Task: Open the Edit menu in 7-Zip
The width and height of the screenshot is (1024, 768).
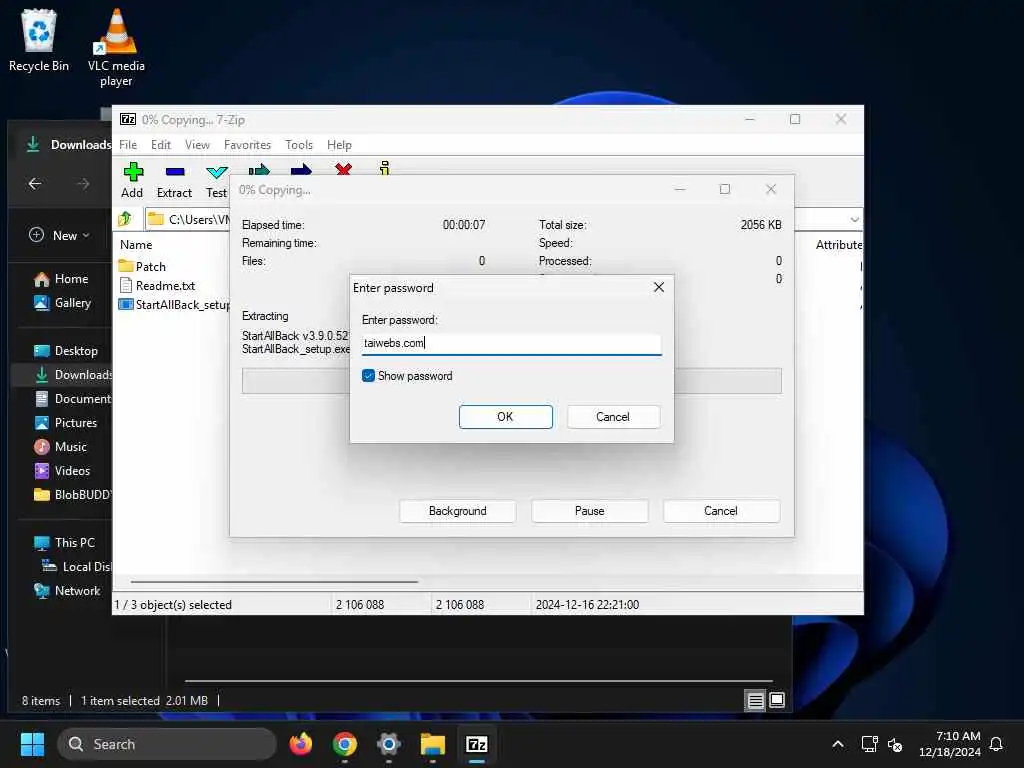Action: [x=161, y=144]
